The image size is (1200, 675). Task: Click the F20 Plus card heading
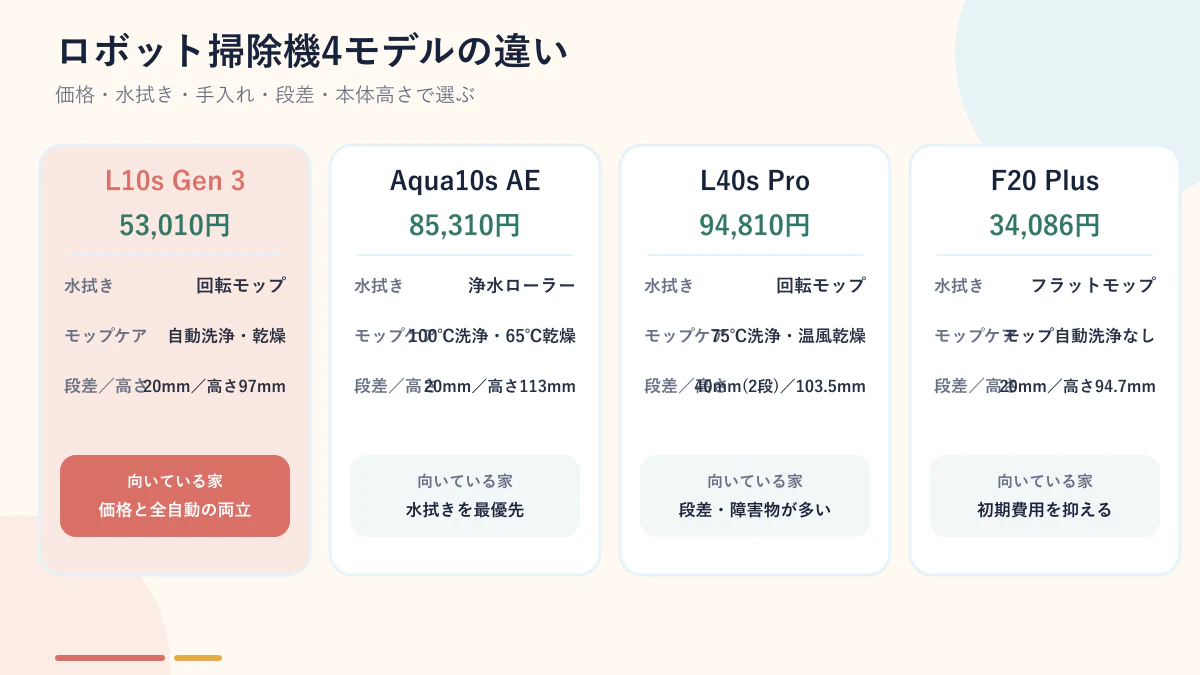(1045, 181)
